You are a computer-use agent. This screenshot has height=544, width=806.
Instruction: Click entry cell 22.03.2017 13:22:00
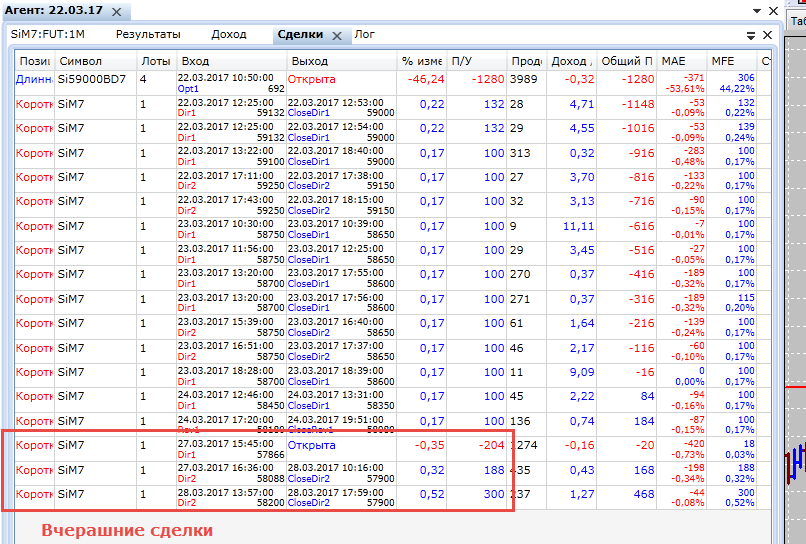point(231,156)
